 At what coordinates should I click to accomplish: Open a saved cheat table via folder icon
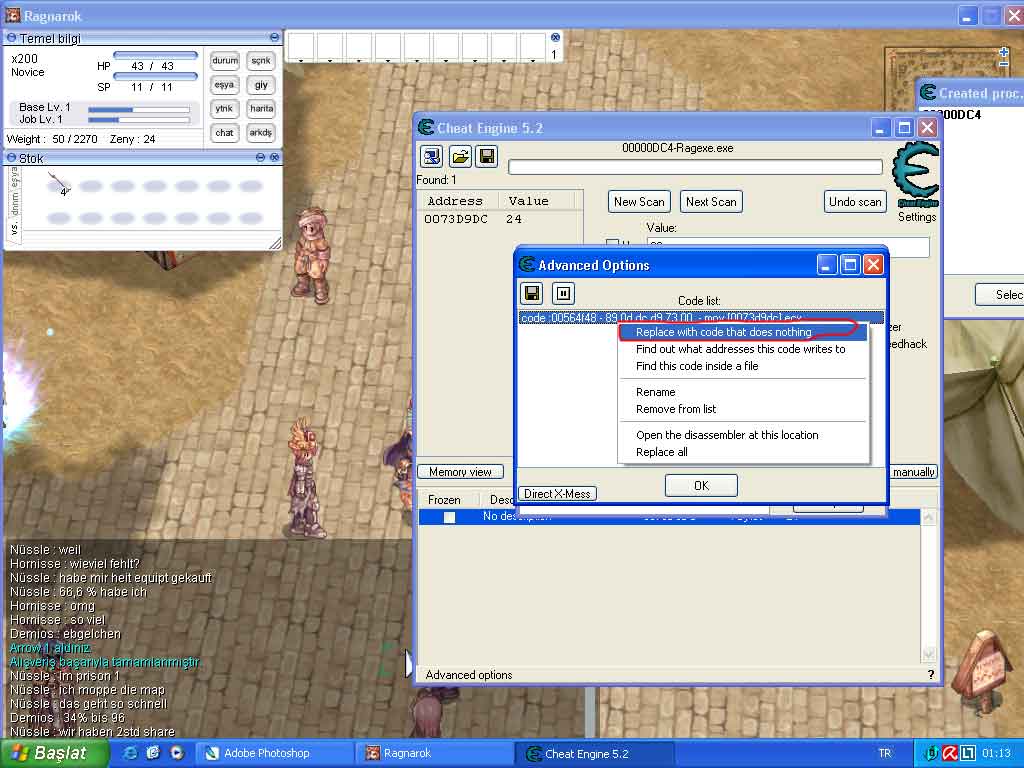[x=460, y=156]
